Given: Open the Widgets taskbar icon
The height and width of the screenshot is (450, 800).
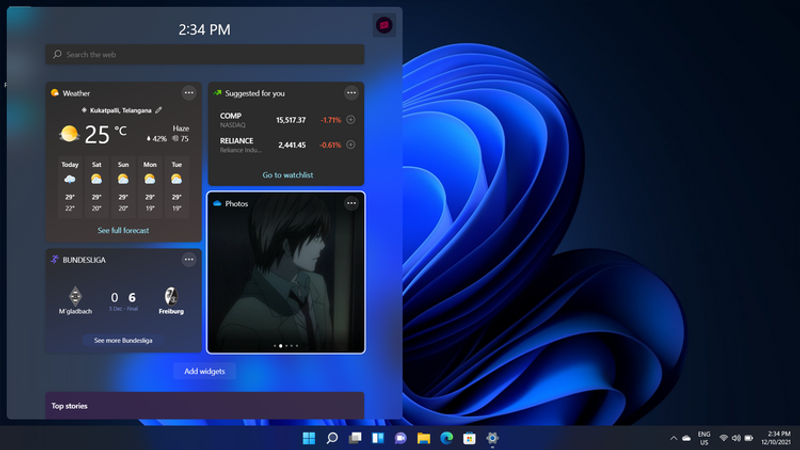Looking at the screenshot, I should (x=378, y=438).
